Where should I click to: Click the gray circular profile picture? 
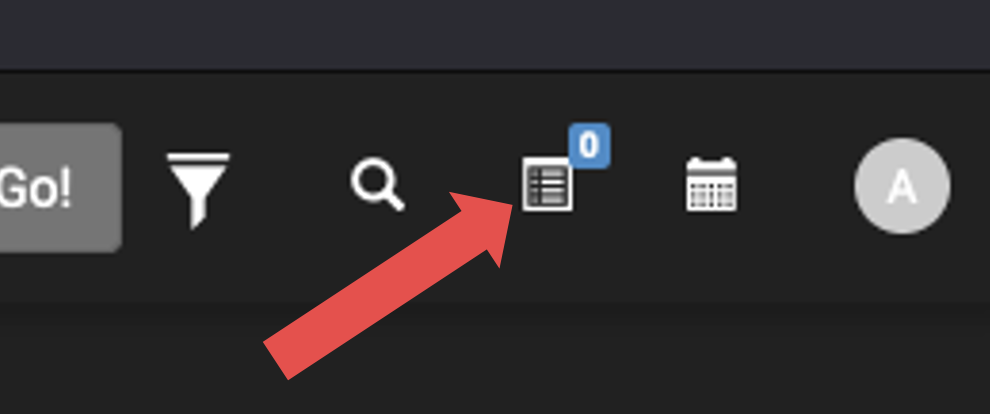pyautogui.click(x=902, y=186)
